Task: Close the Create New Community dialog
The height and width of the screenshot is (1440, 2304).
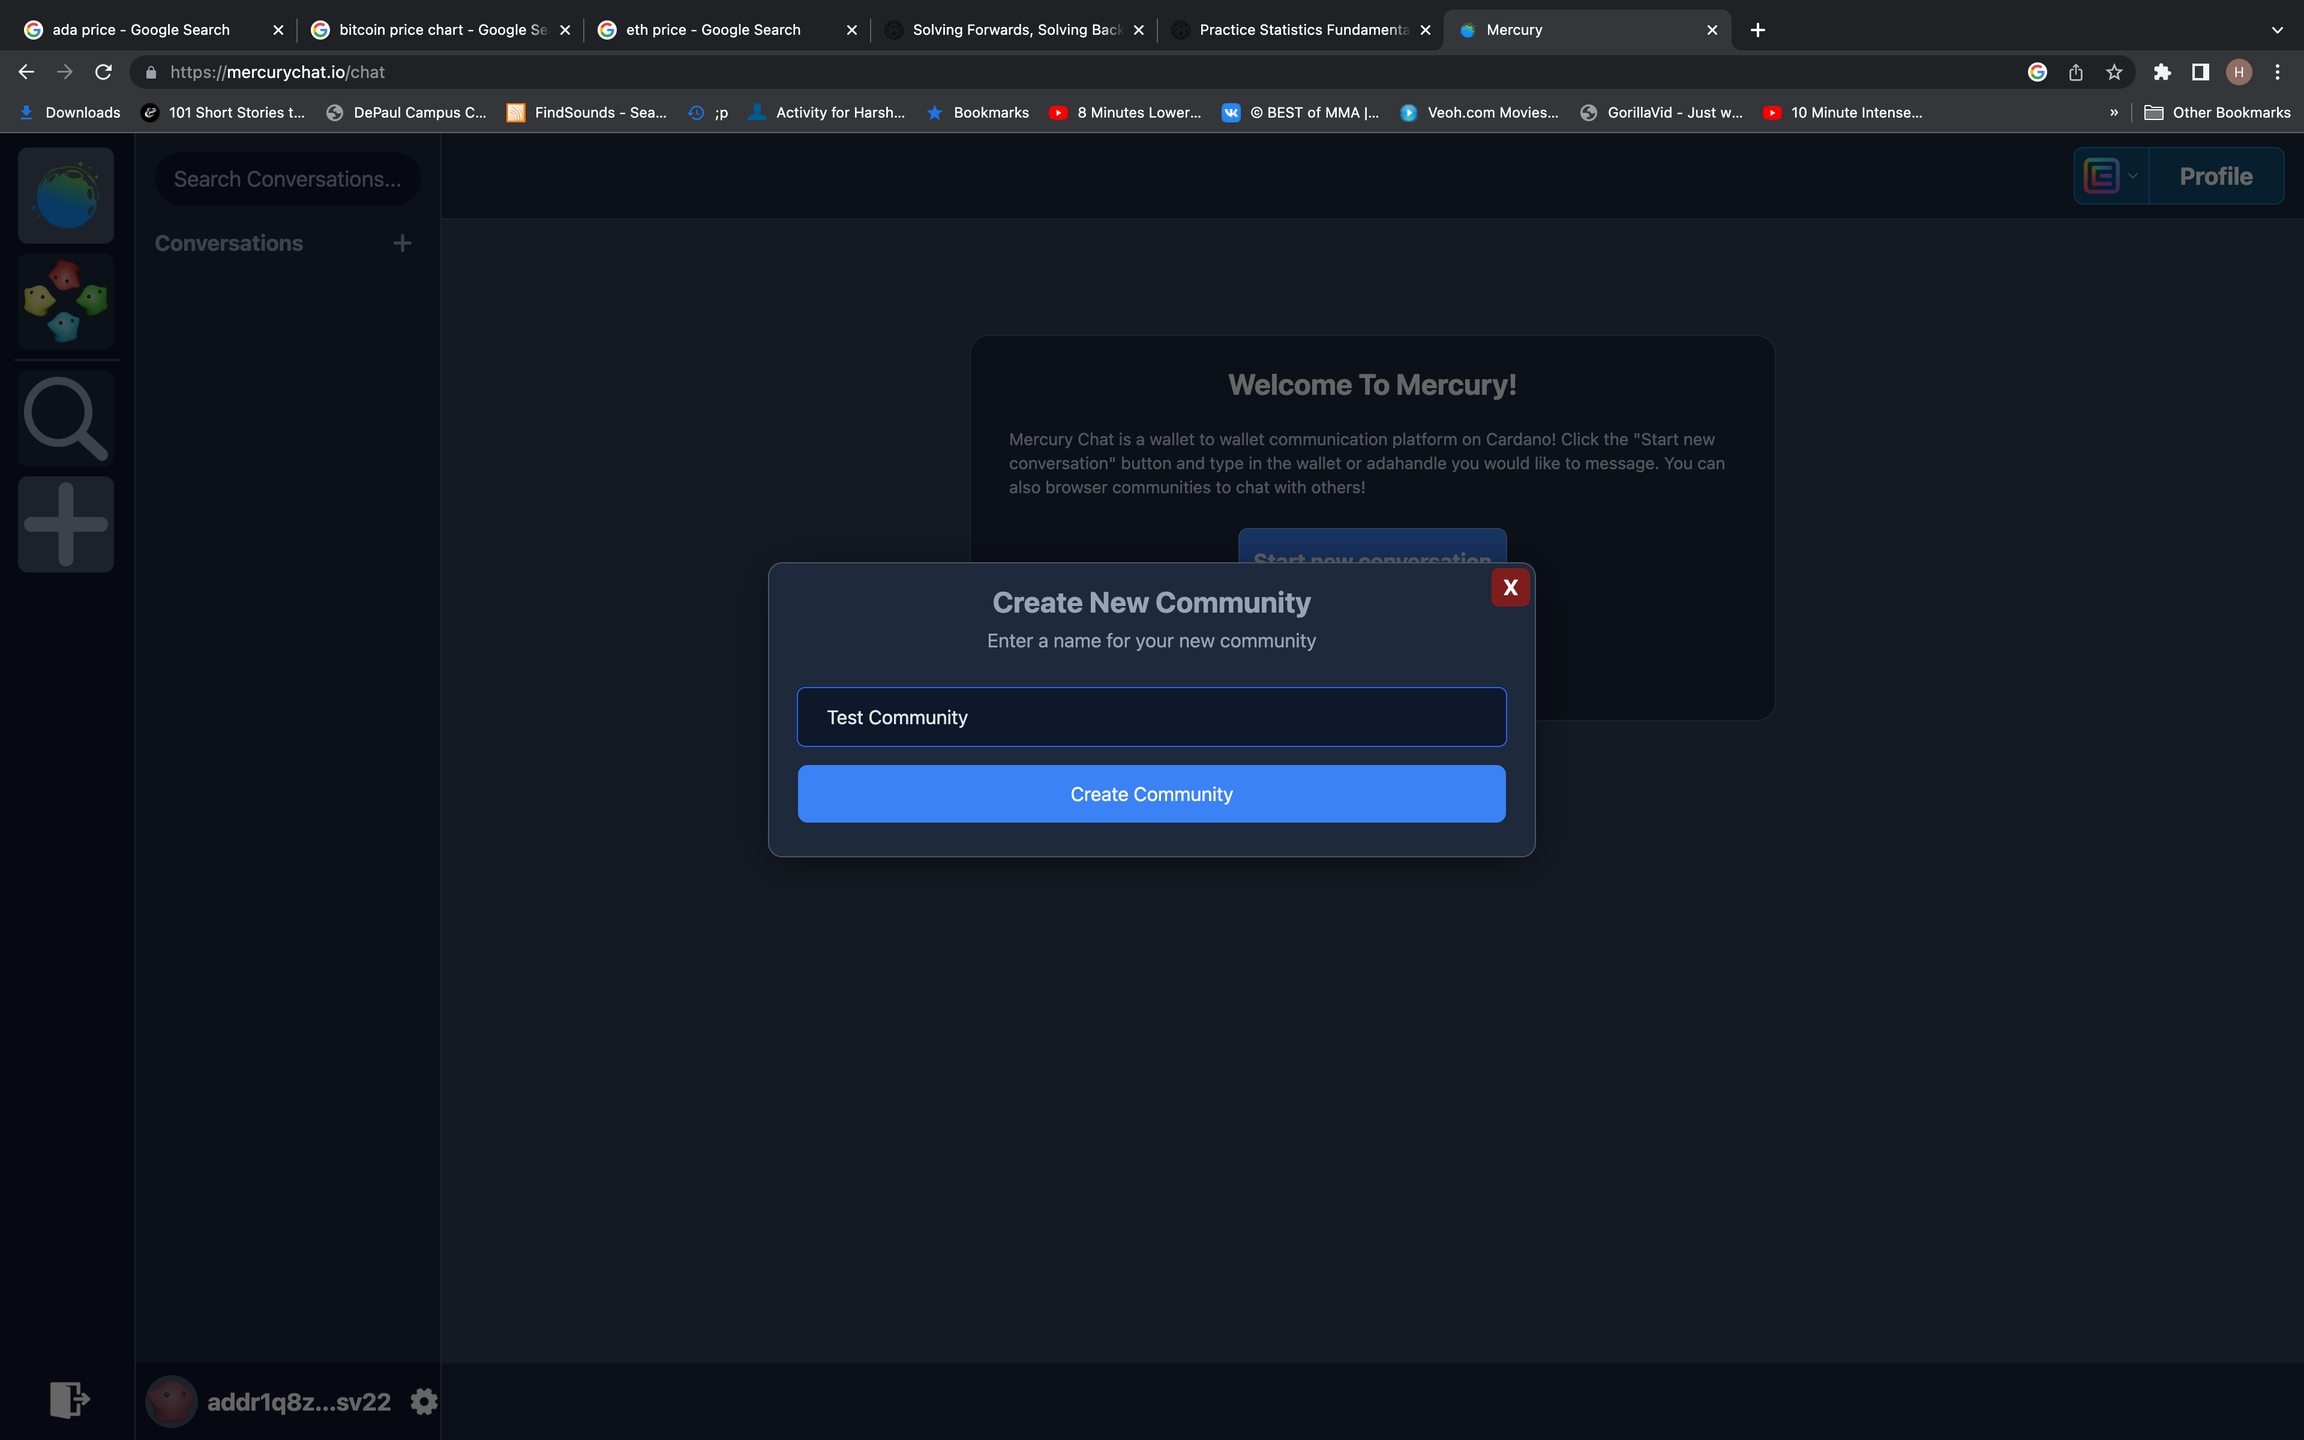Action: coord(1510,588)
